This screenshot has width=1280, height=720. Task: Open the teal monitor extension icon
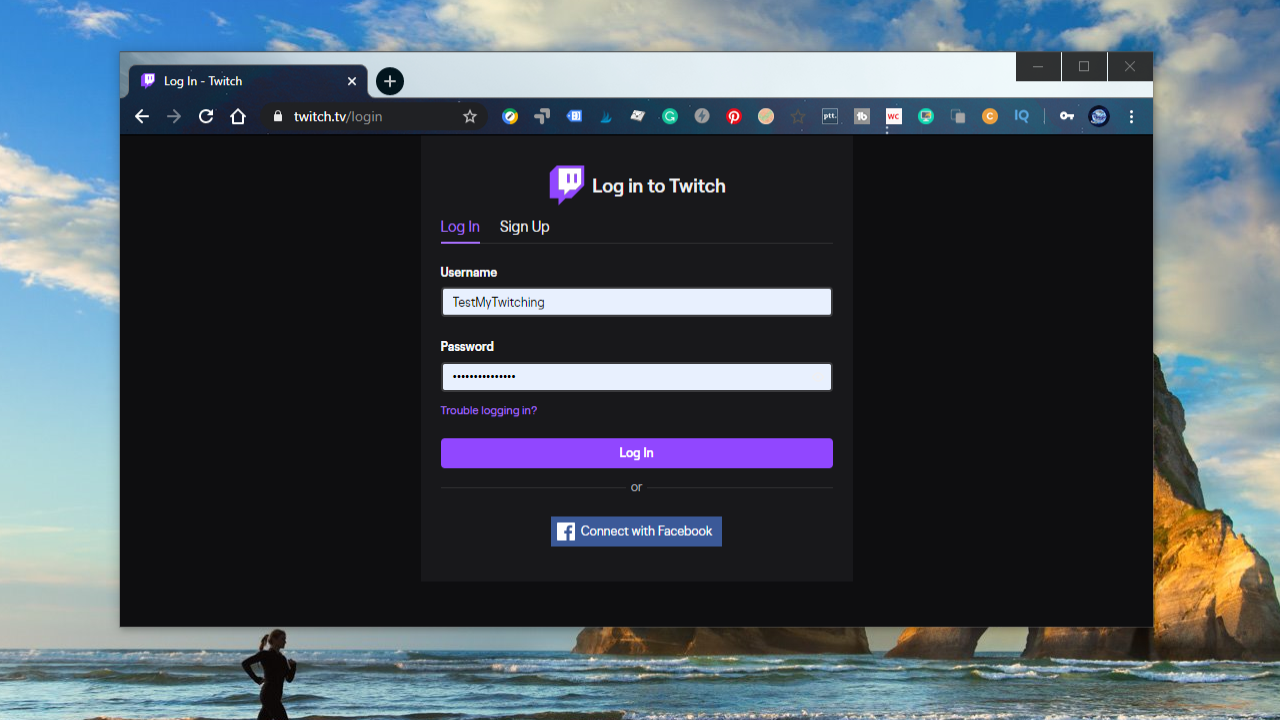[x=926, y=116]
